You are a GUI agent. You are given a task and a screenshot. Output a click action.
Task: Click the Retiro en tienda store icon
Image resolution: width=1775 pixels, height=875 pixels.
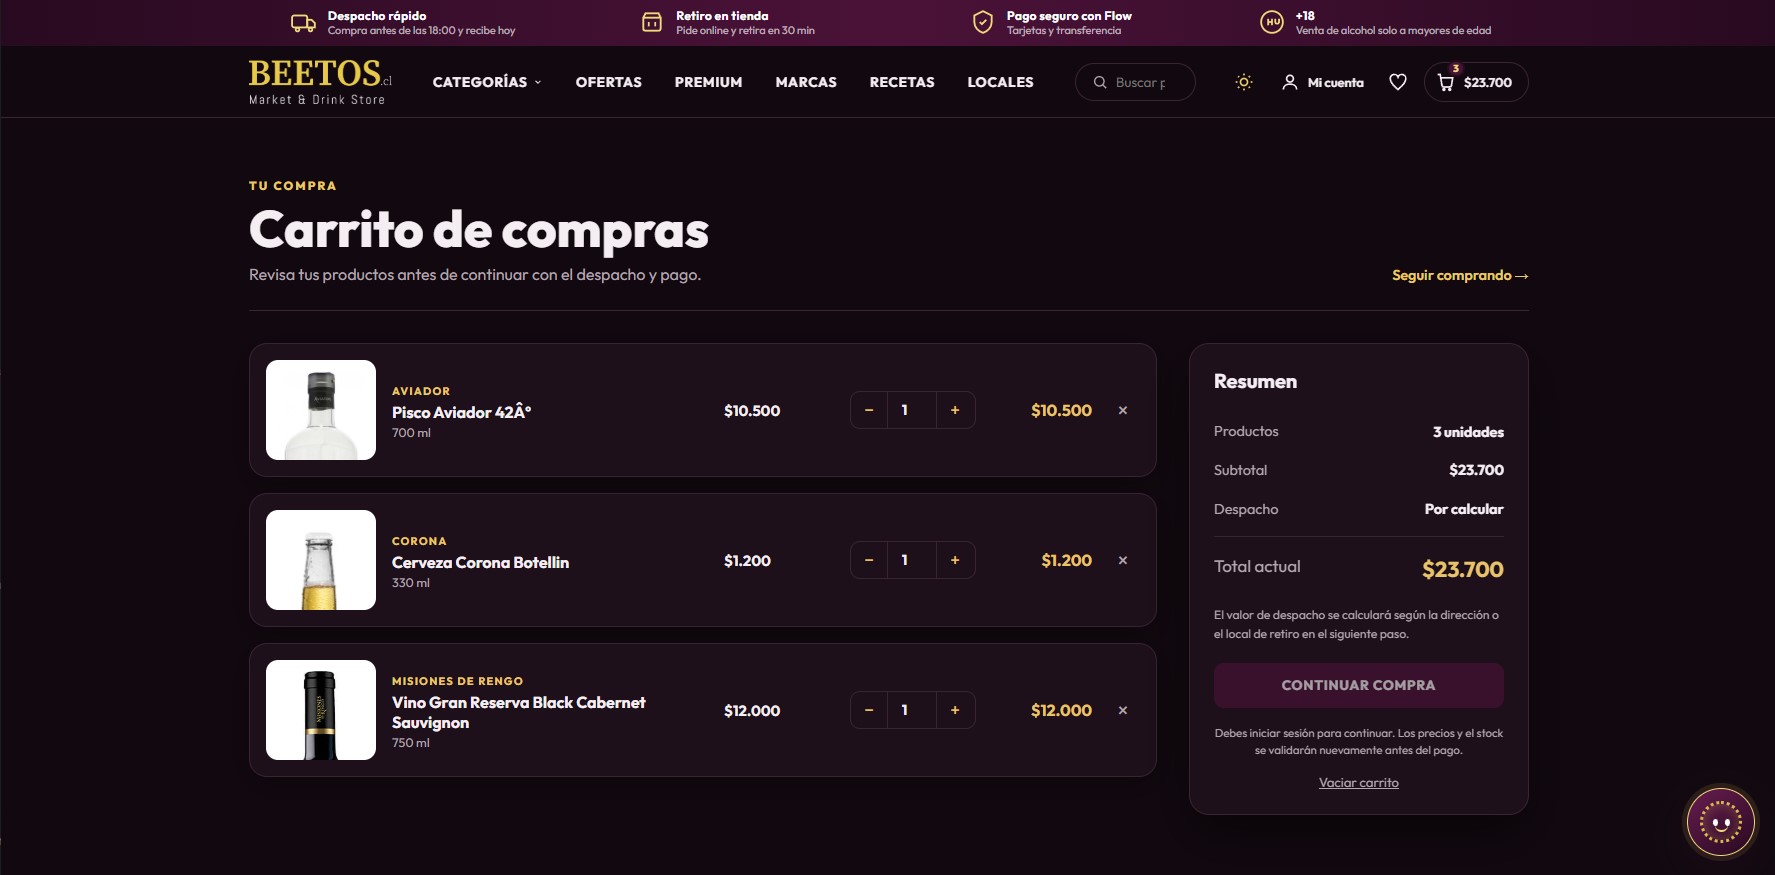tap(652, 22)
